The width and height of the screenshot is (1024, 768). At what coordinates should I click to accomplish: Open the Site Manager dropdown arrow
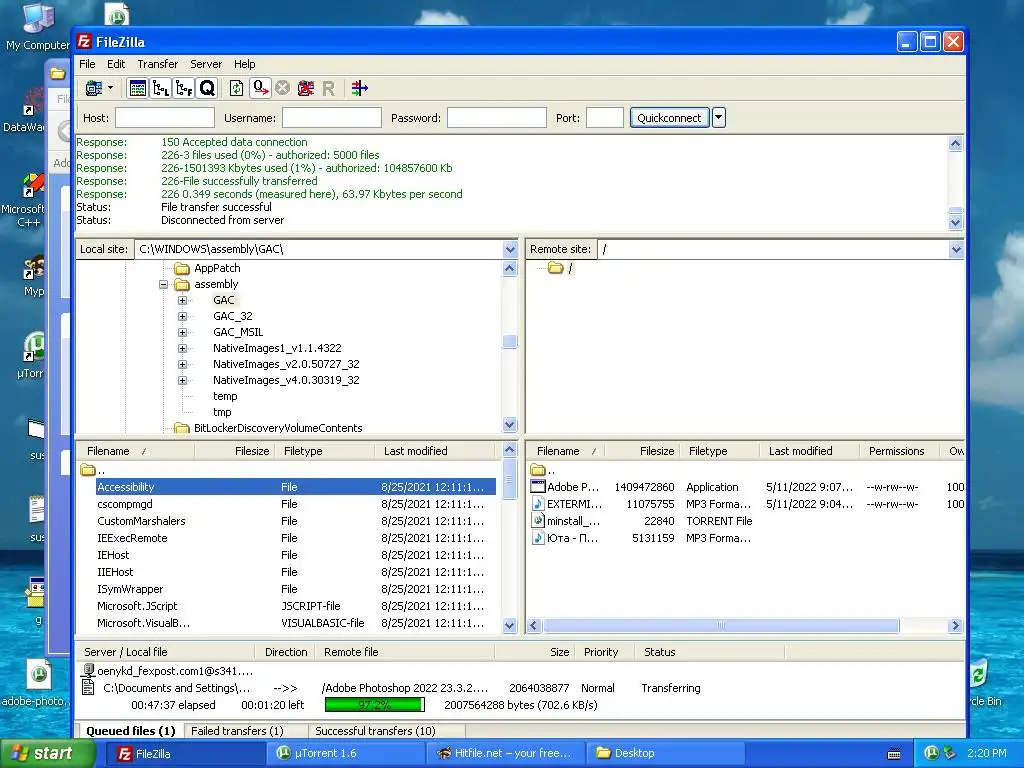110,88
